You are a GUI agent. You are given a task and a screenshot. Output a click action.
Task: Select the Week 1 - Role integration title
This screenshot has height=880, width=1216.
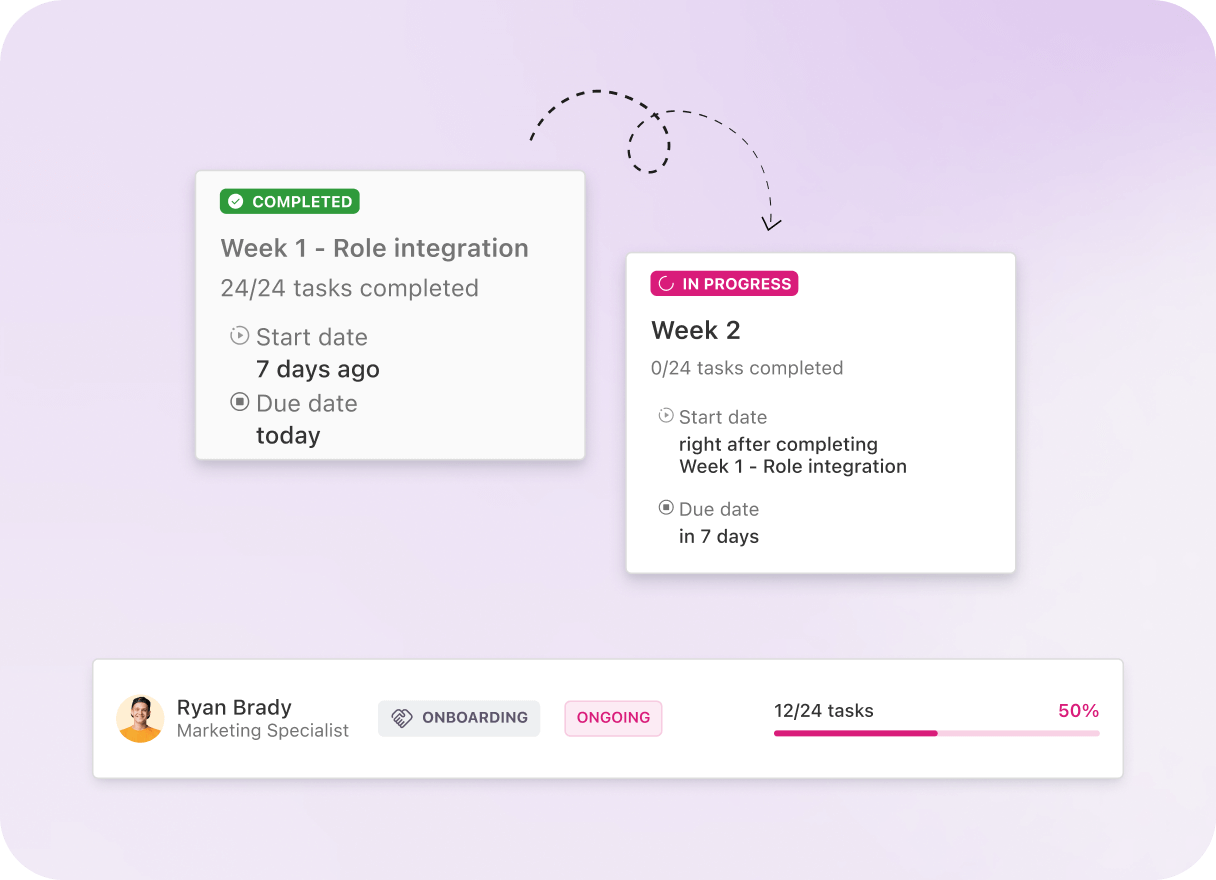click(x=374, y=248)
